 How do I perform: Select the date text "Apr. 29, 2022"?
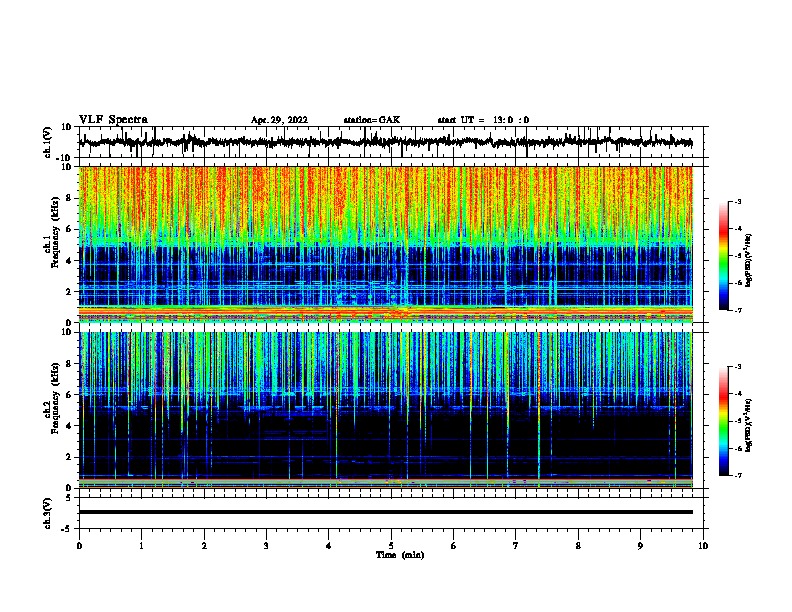tap(279, 120)
